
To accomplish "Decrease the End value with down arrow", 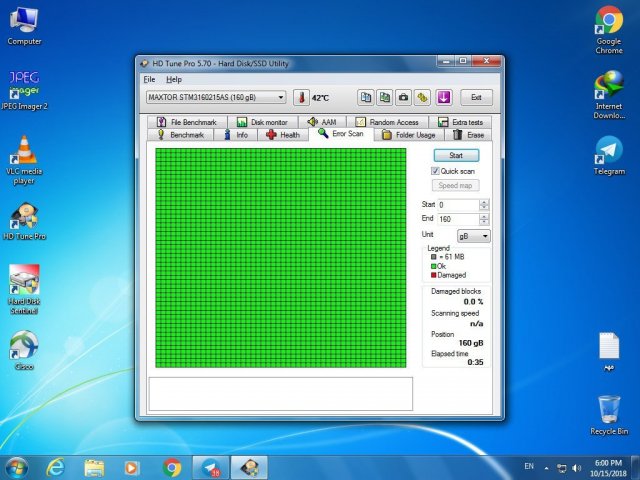I will pyautogui.click(x=485, y=222).
